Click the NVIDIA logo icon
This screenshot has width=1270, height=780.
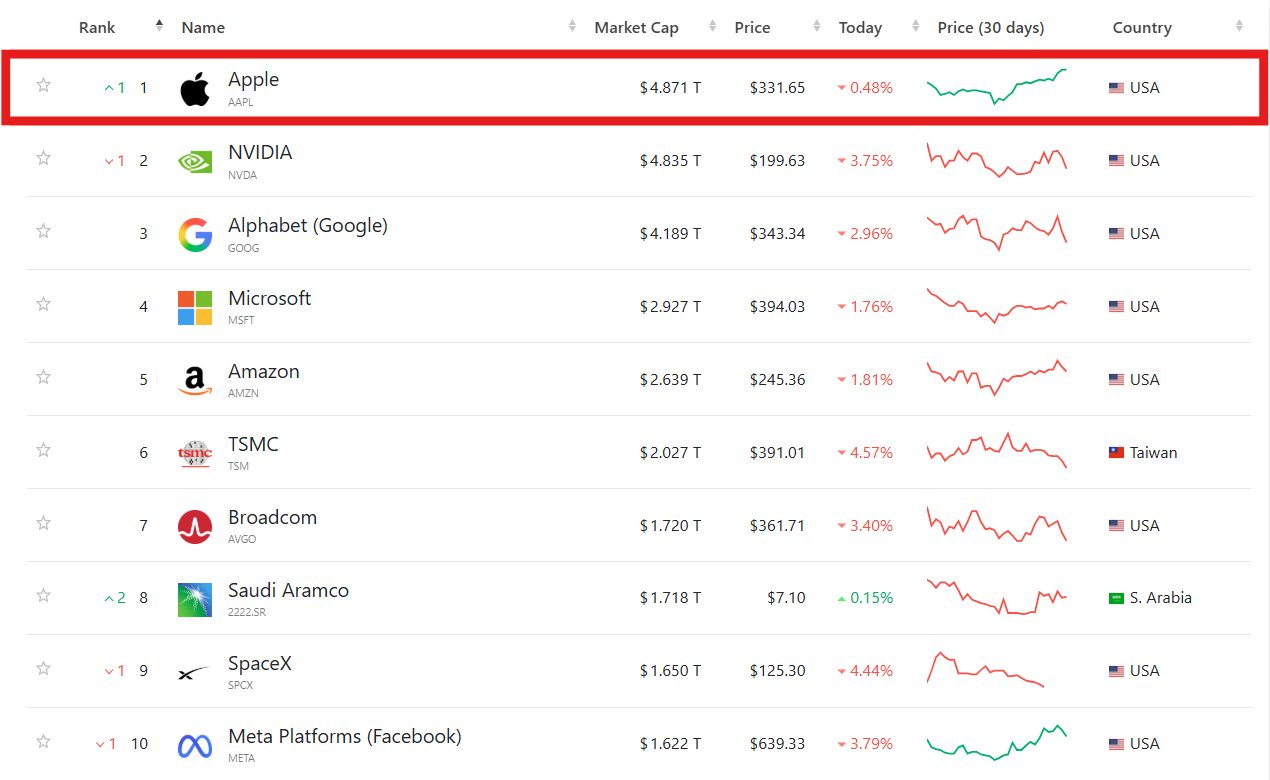click(x=195, y=161)
